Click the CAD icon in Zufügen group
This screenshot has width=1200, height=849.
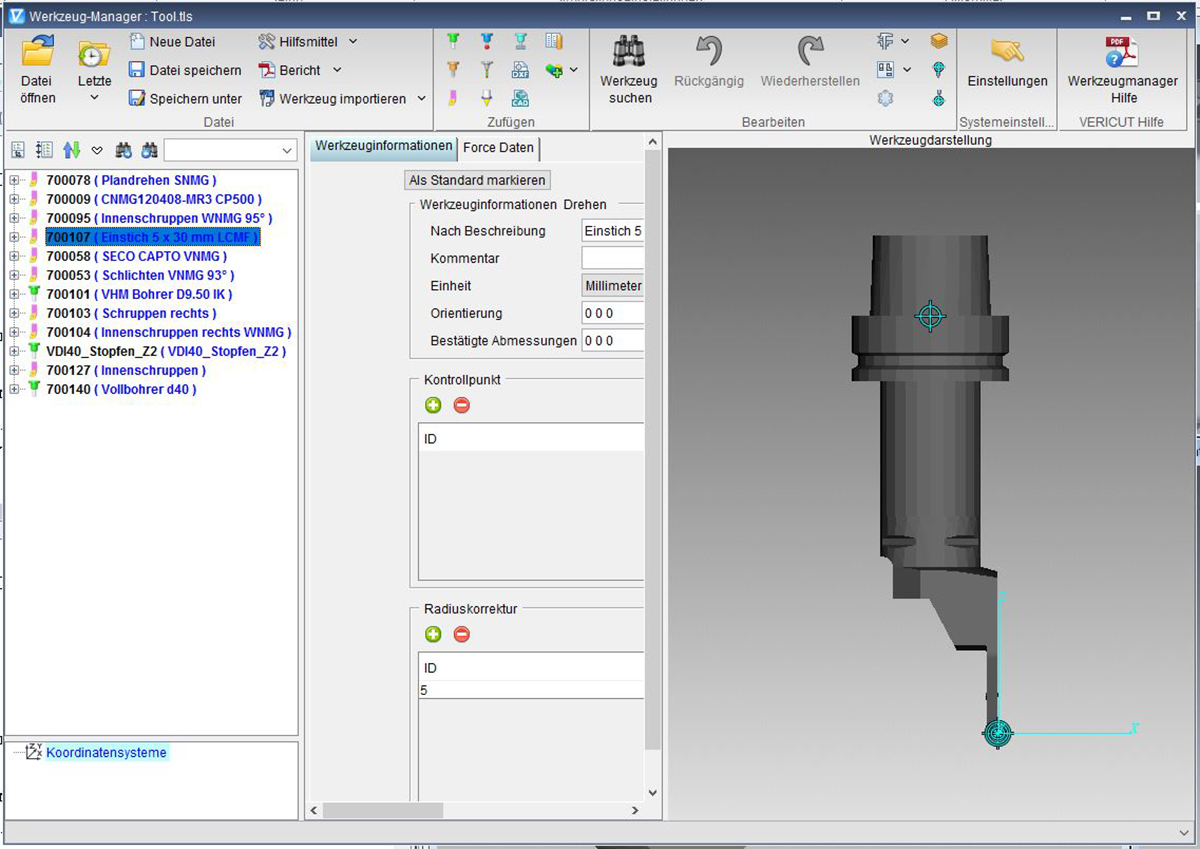tap(520, 98)
